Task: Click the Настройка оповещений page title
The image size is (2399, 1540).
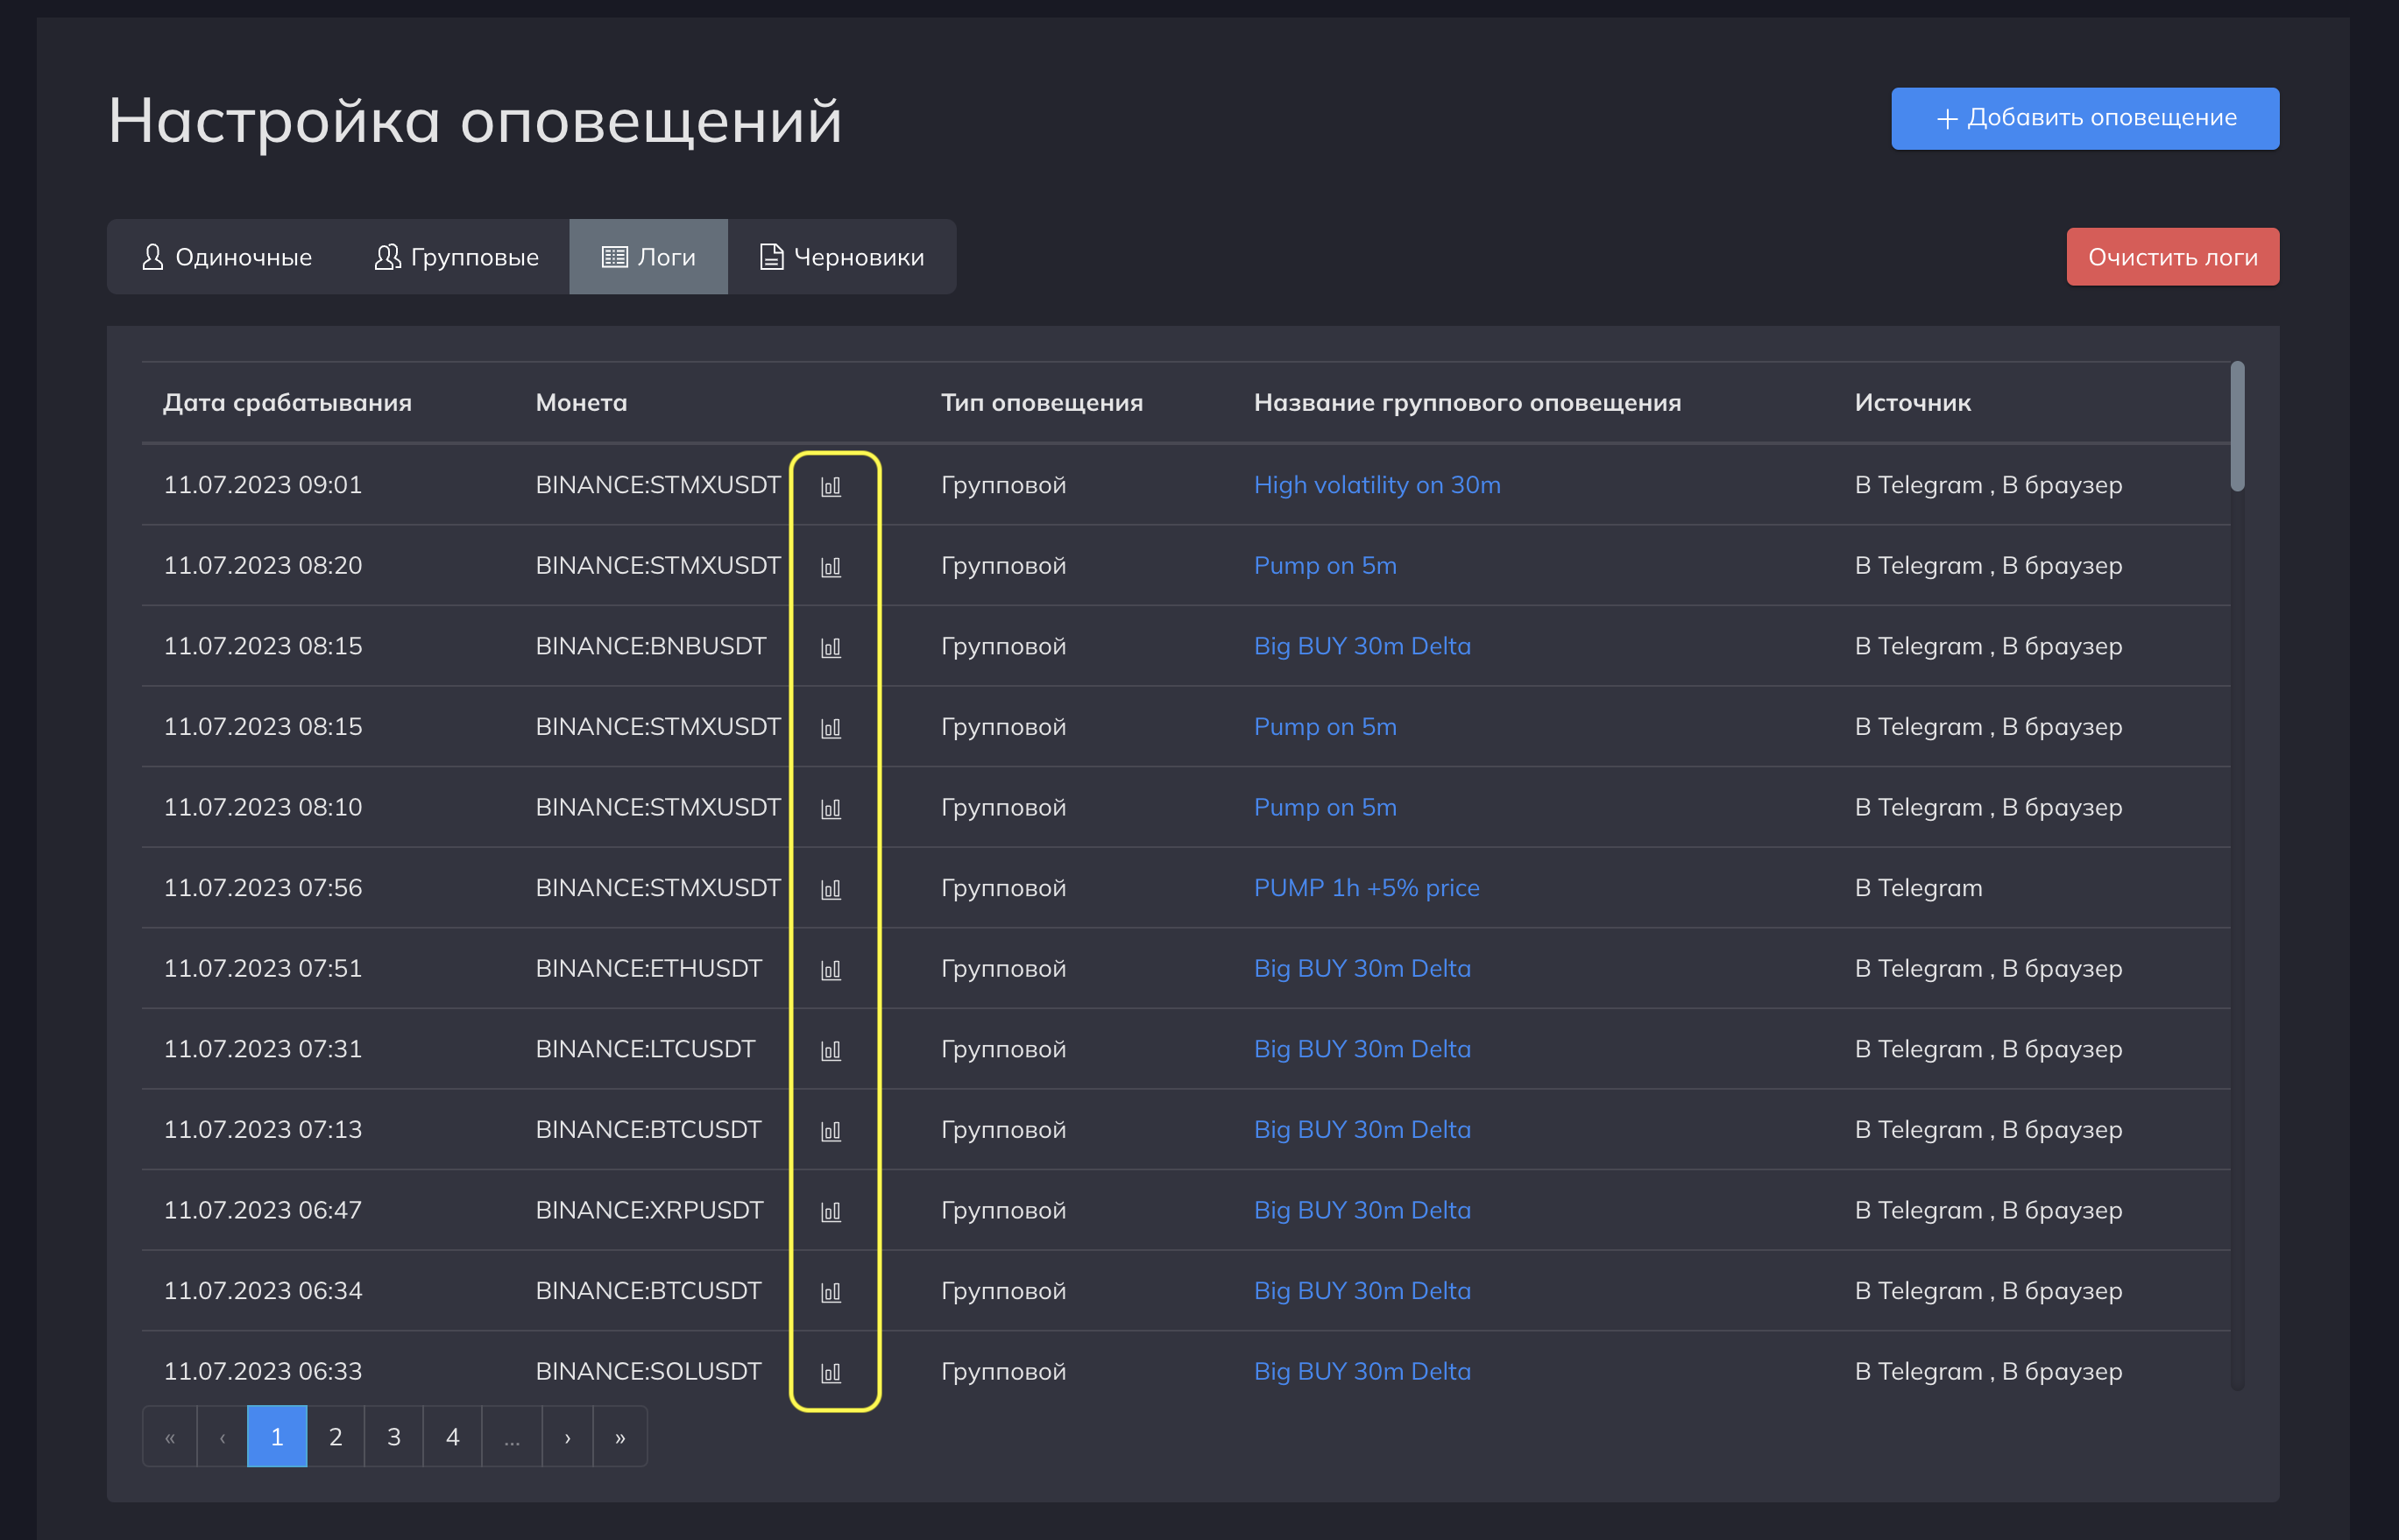Action: [475, 121]
